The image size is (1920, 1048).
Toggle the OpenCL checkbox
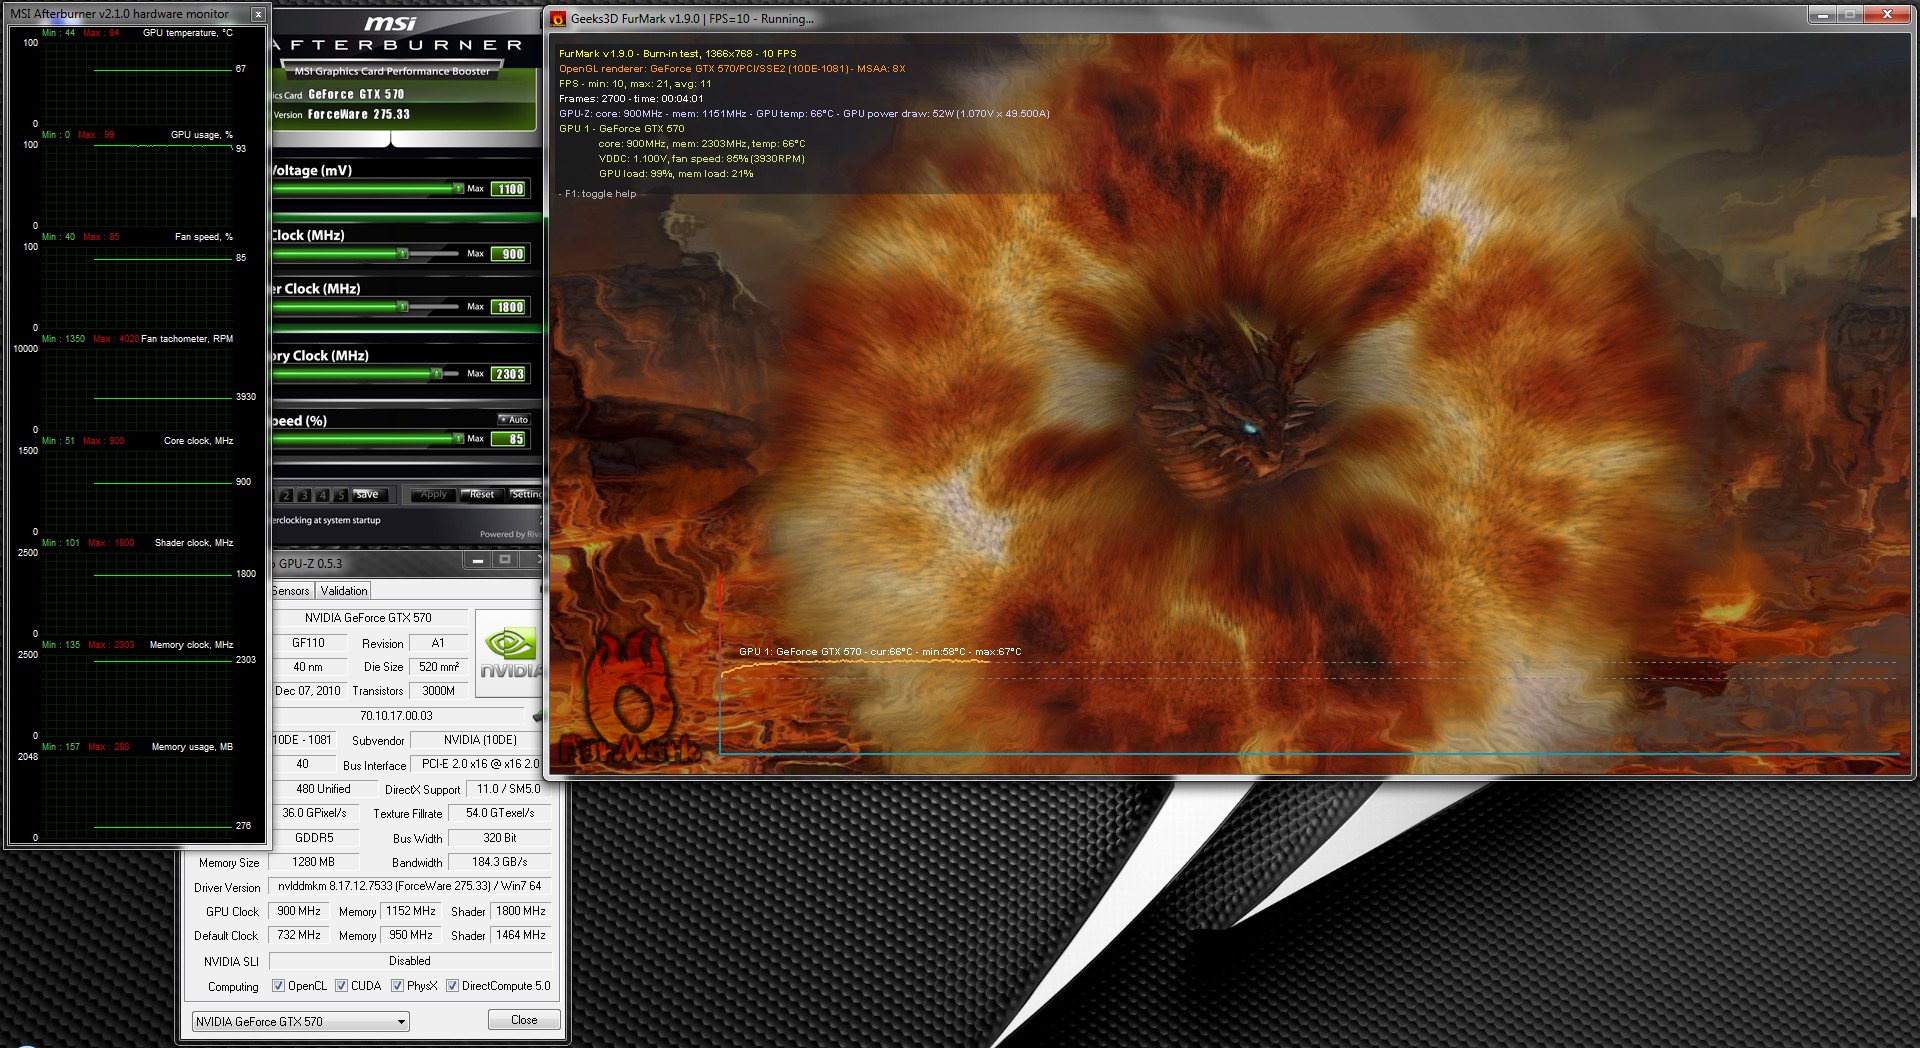point(279,986)
